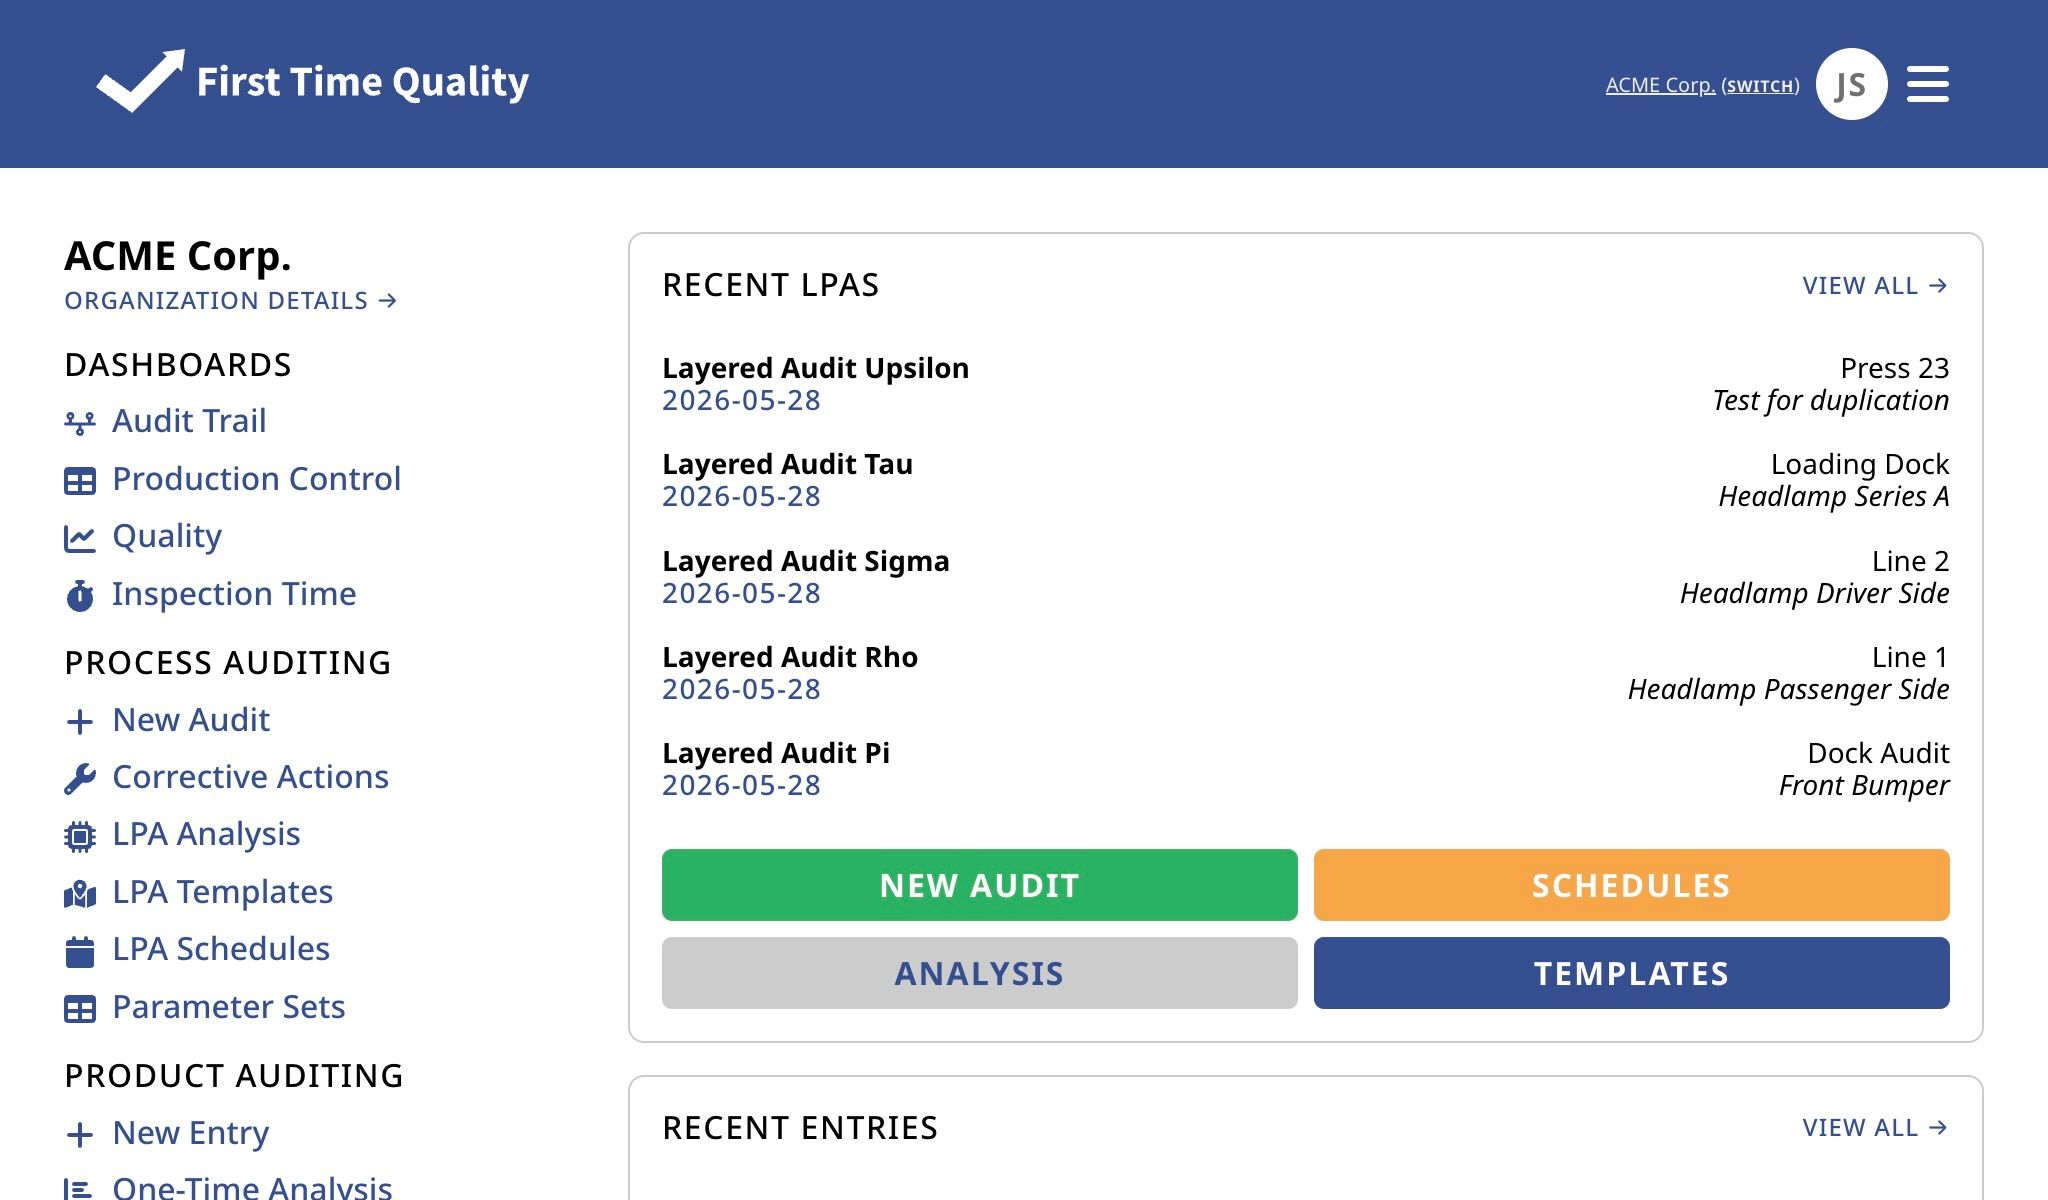Screen dimensions: 2048x1200
Task: Open Parameter Sets in the sidebar
Action: click(228, 1006)
